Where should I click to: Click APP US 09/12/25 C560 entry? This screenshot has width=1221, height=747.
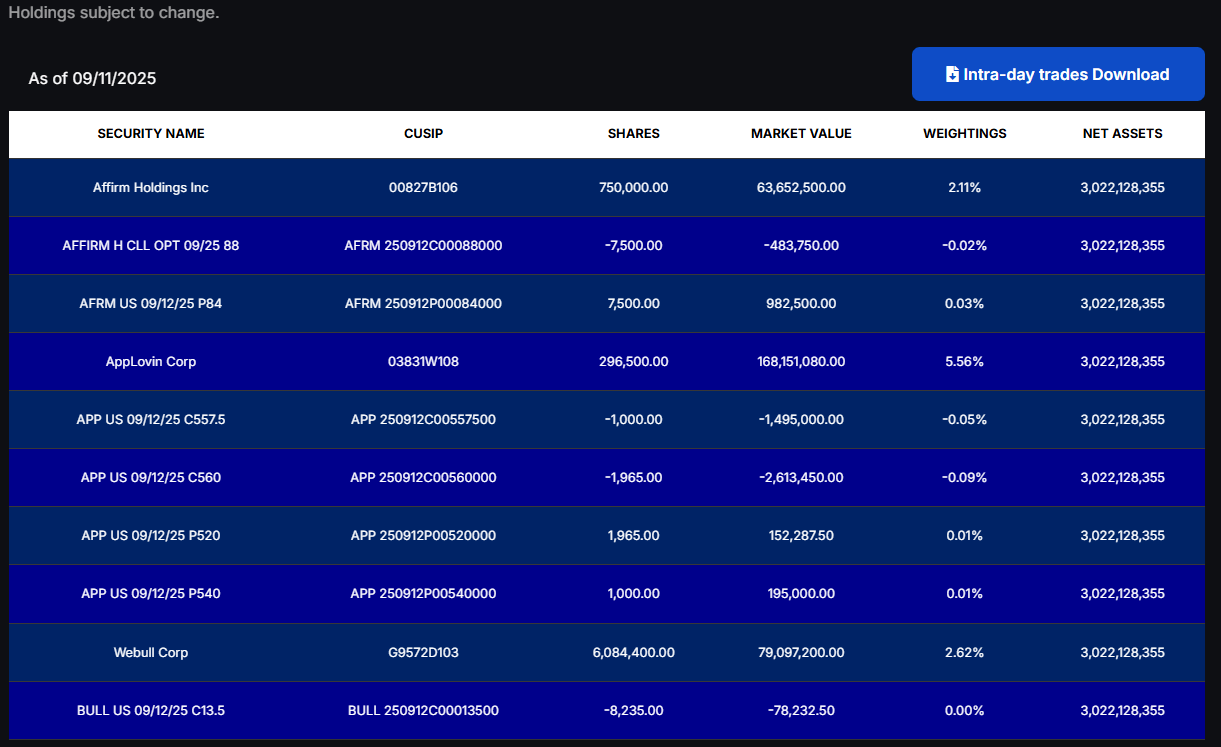[x=151, y=477]
